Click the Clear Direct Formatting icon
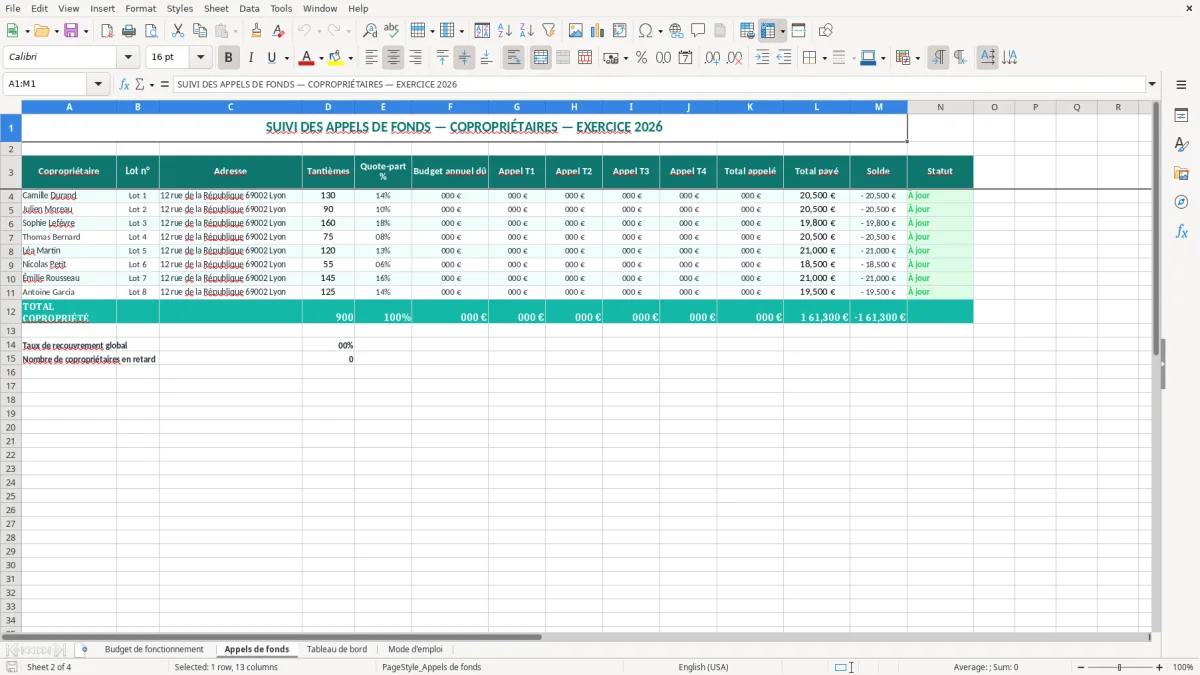This screenshot has height=675, width=1200. click(x=279, y=31)
